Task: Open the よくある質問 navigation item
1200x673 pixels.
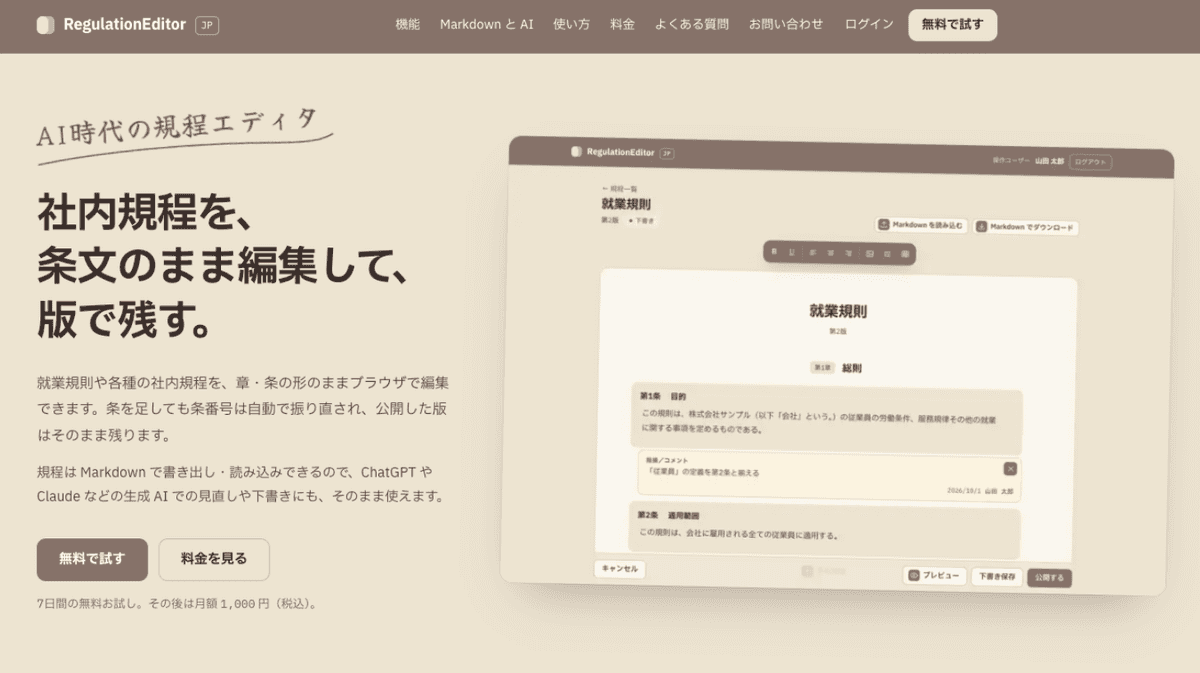Action: coord(692,25)
